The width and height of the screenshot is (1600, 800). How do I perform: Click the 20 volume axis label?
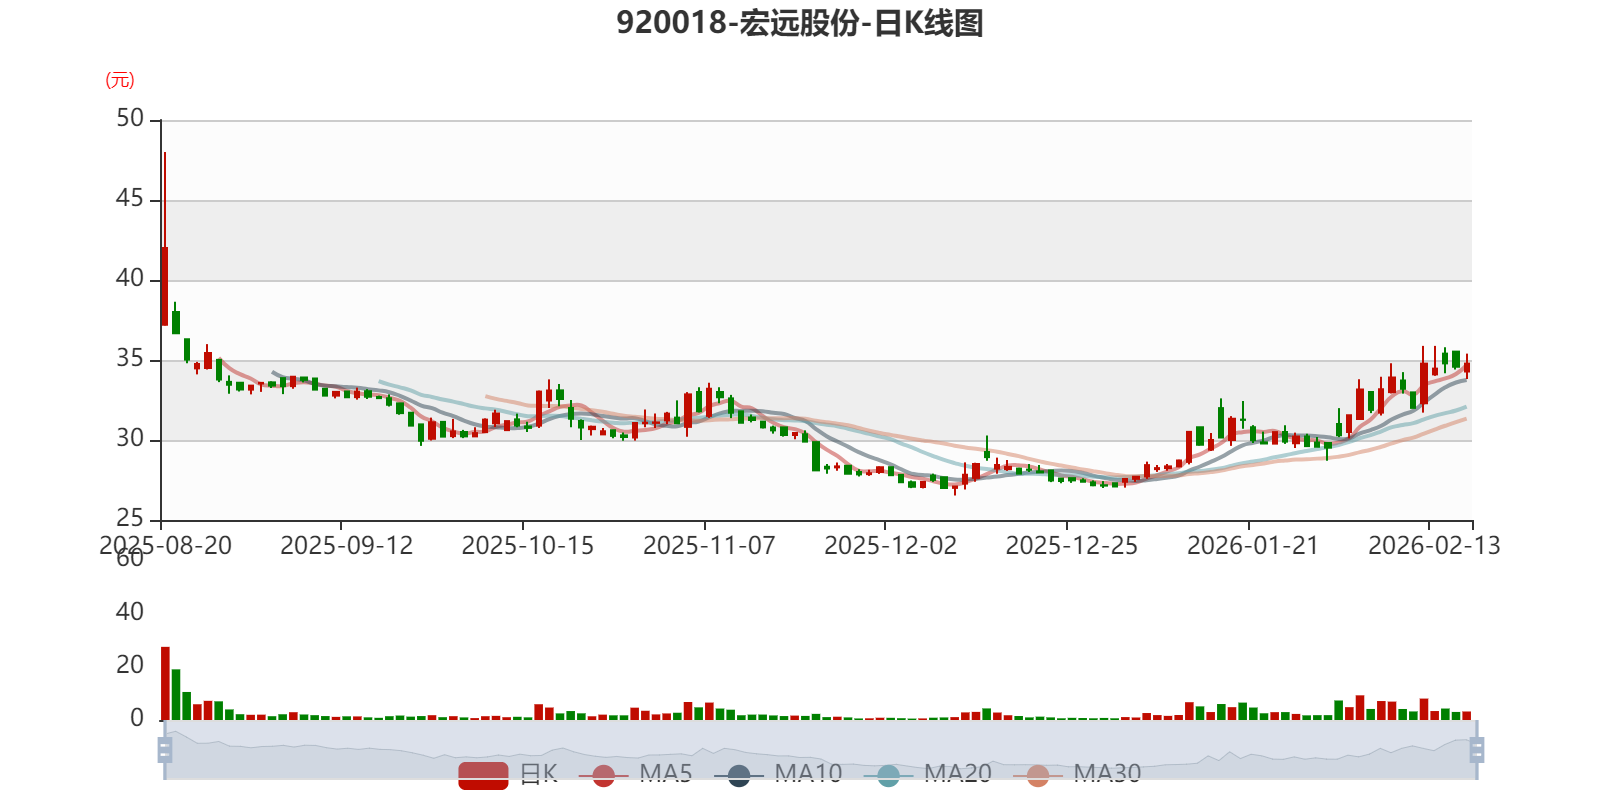(x=130, y=665)
